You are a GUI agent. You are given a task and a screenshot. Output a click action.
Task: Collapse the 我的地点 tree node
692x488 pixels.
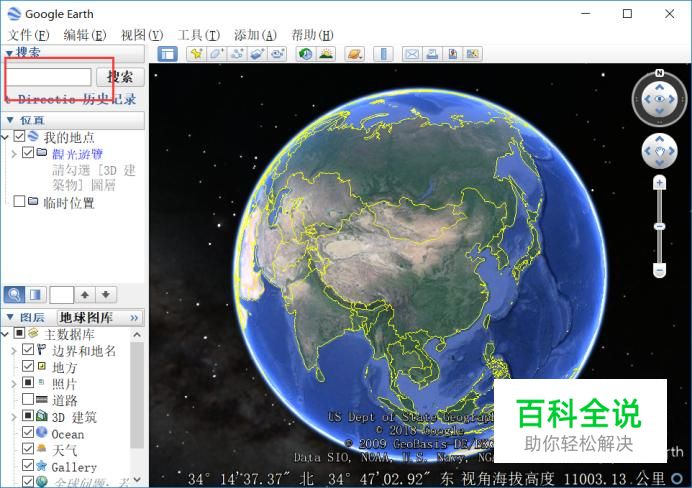click(5, 138)
